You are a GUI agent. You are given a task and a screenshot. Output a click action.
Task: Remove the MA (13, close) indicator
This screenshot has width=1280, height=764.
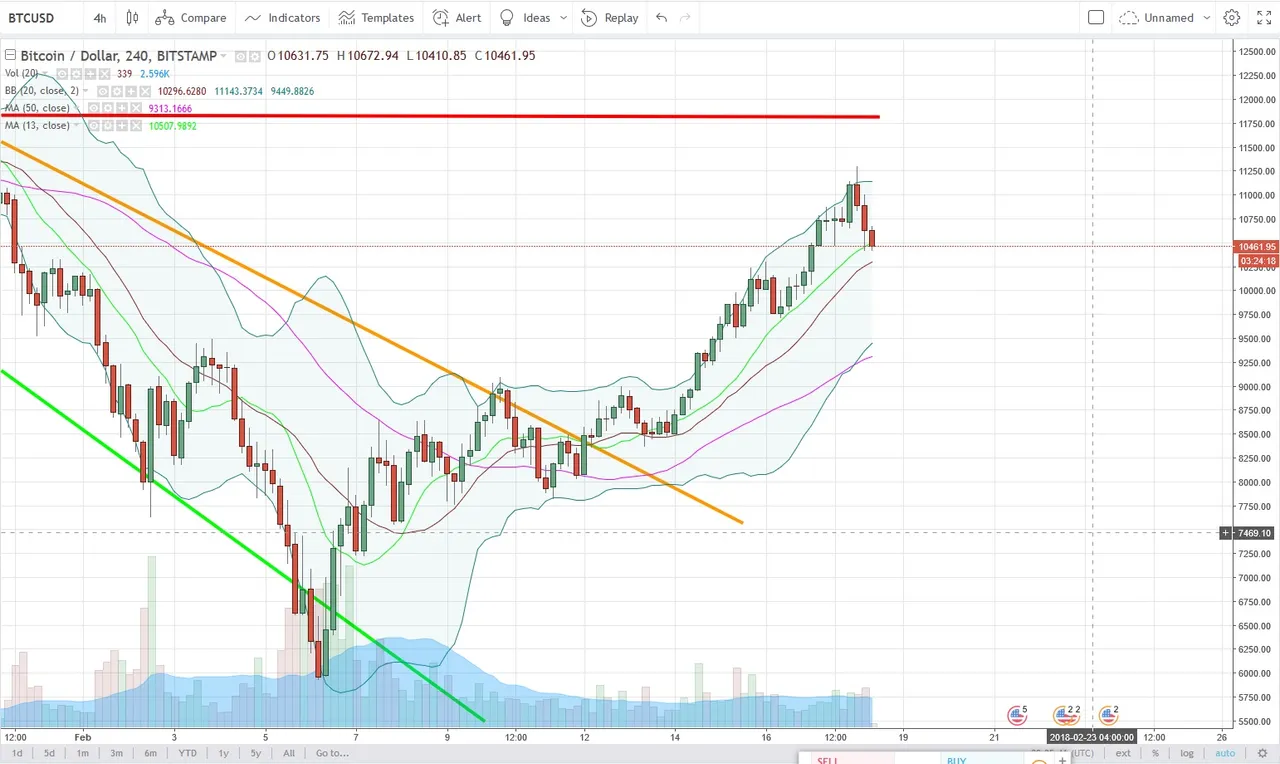[136, 126]
